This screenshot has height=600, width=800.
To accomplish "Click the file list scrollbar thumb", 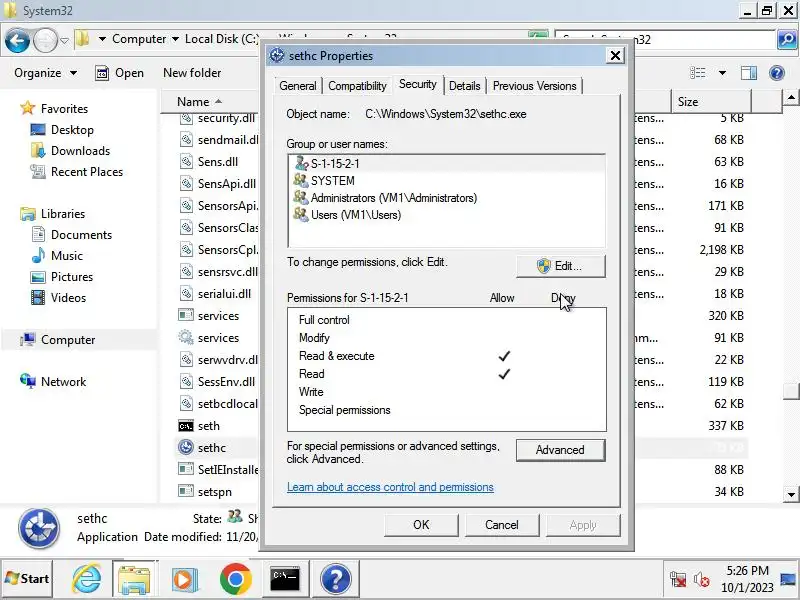I will click(x=791, y=391).
